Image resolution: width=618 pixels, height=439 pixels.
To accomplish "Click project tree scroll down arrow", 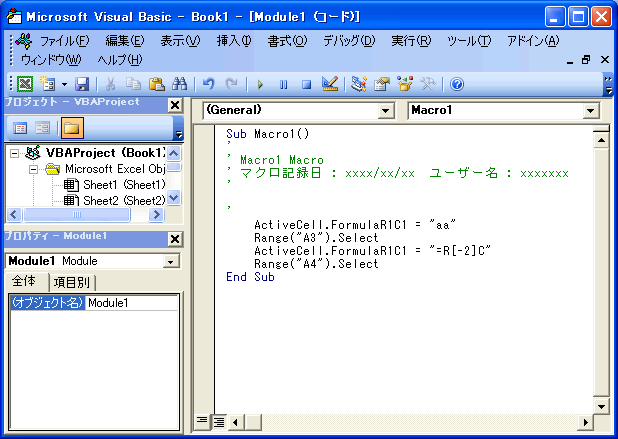I will (174, 197).
